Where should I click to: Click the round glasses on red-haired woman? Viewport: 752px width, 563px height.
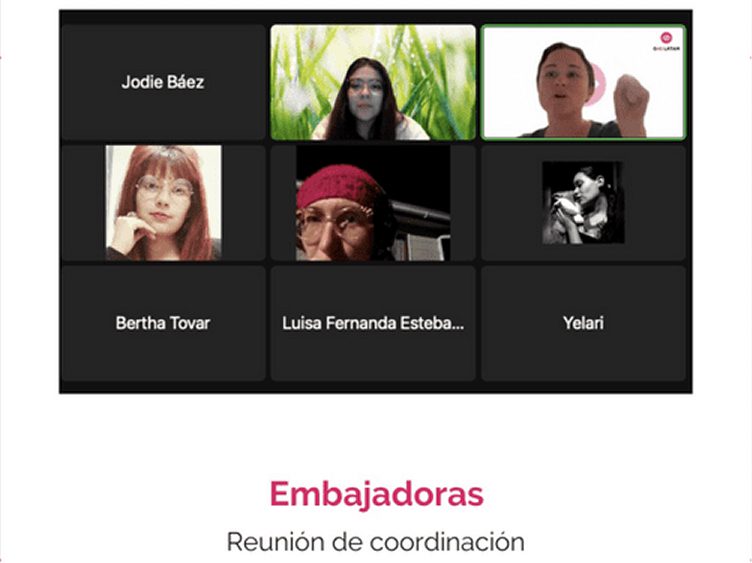pos(164,187)
